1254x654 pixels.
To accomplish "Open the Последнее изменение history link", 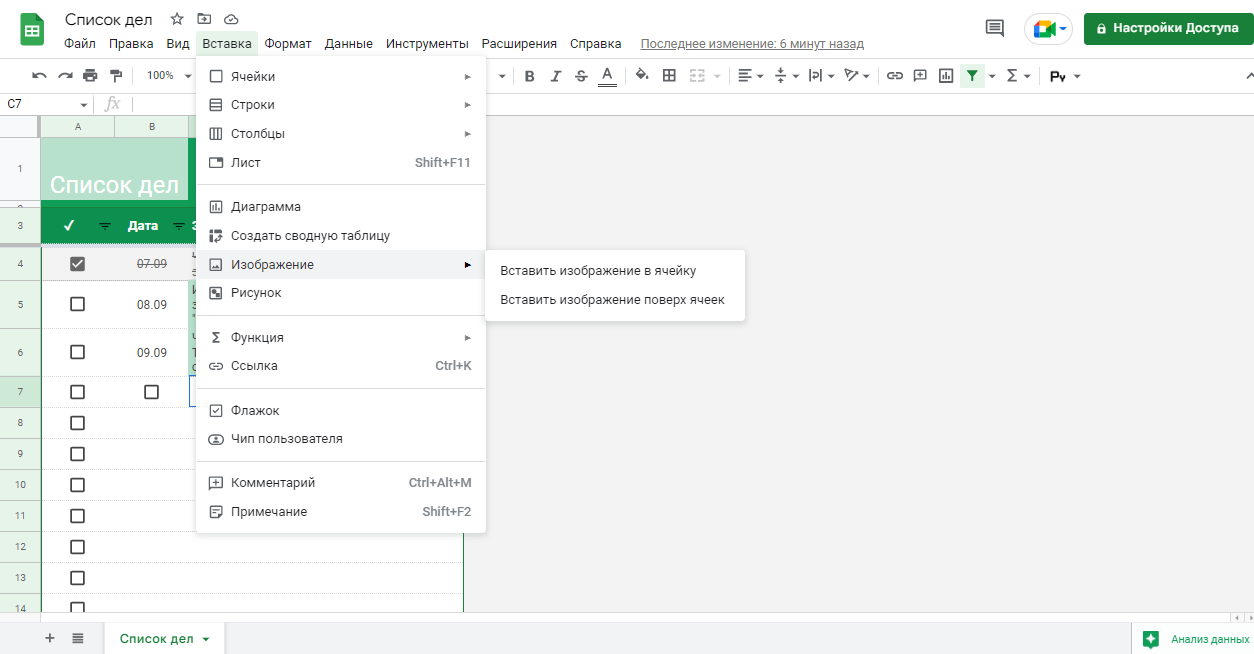I will [752, 44].
